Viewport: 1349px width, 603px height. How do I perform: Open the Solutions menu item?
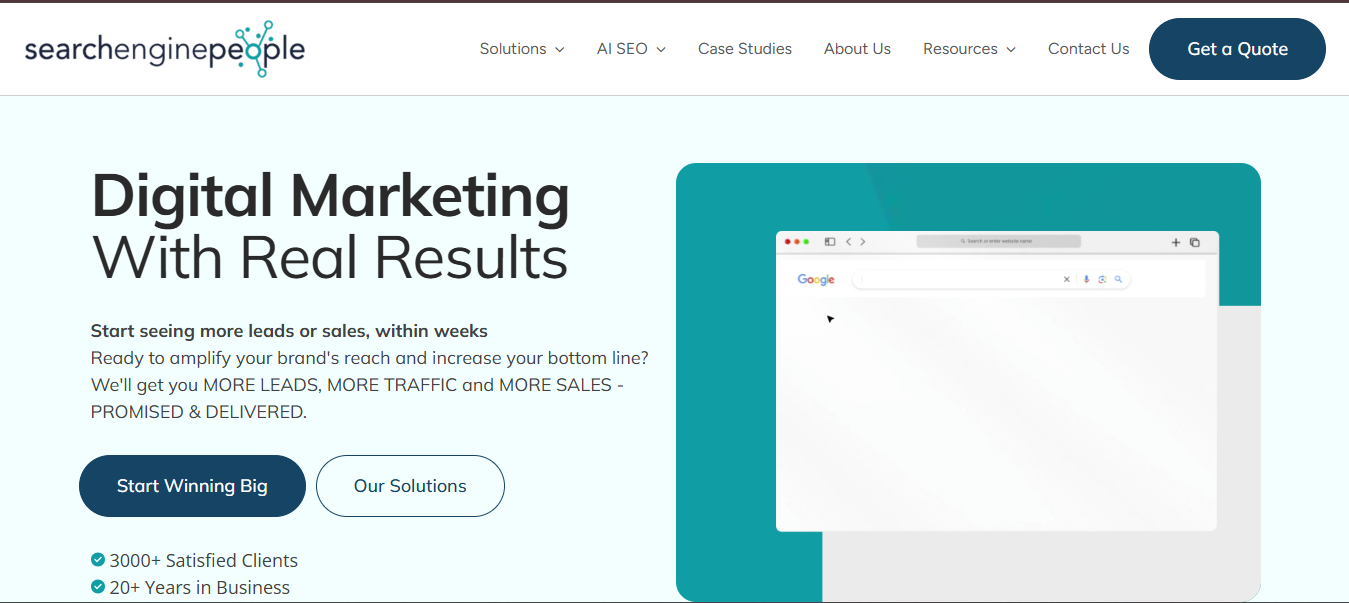pos(513,49)
